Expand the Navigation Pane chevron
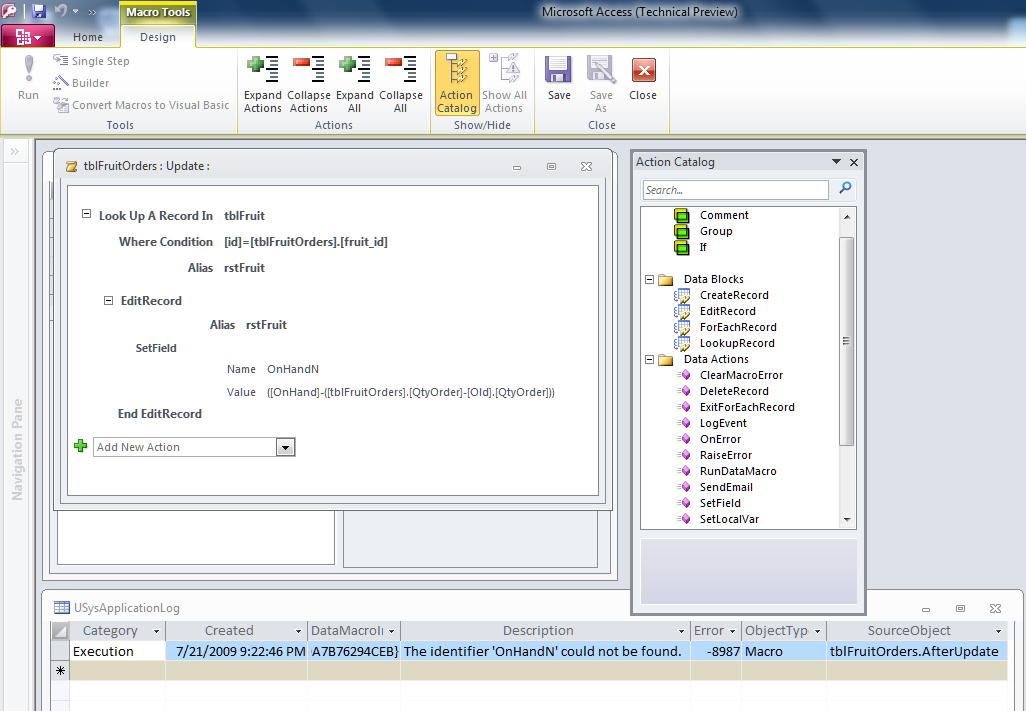 tap(15, 152)
